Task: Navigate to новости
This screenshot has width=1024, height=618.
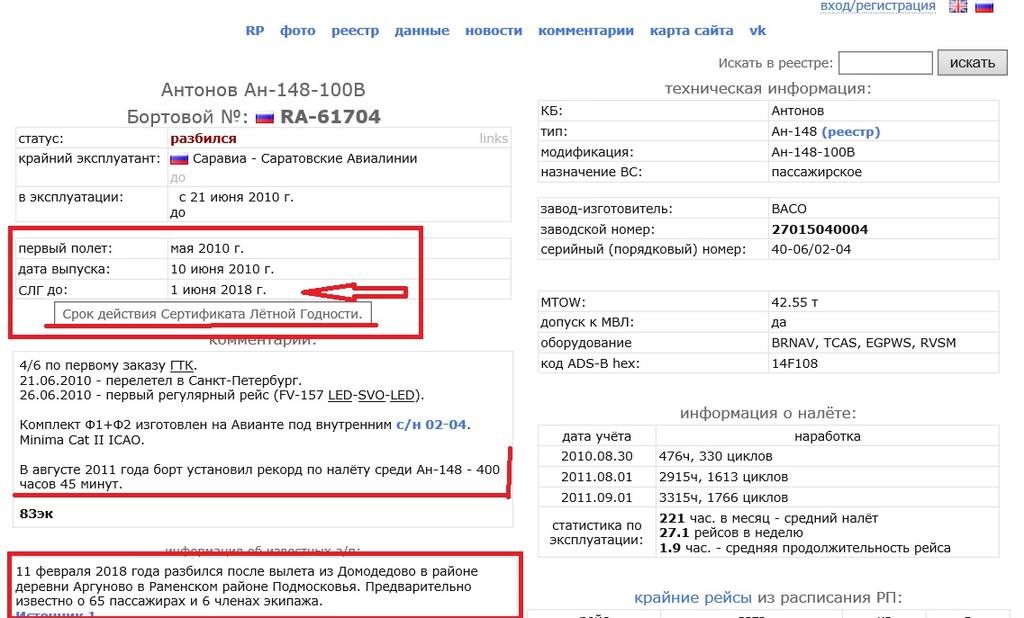Action: coord(494,31)
